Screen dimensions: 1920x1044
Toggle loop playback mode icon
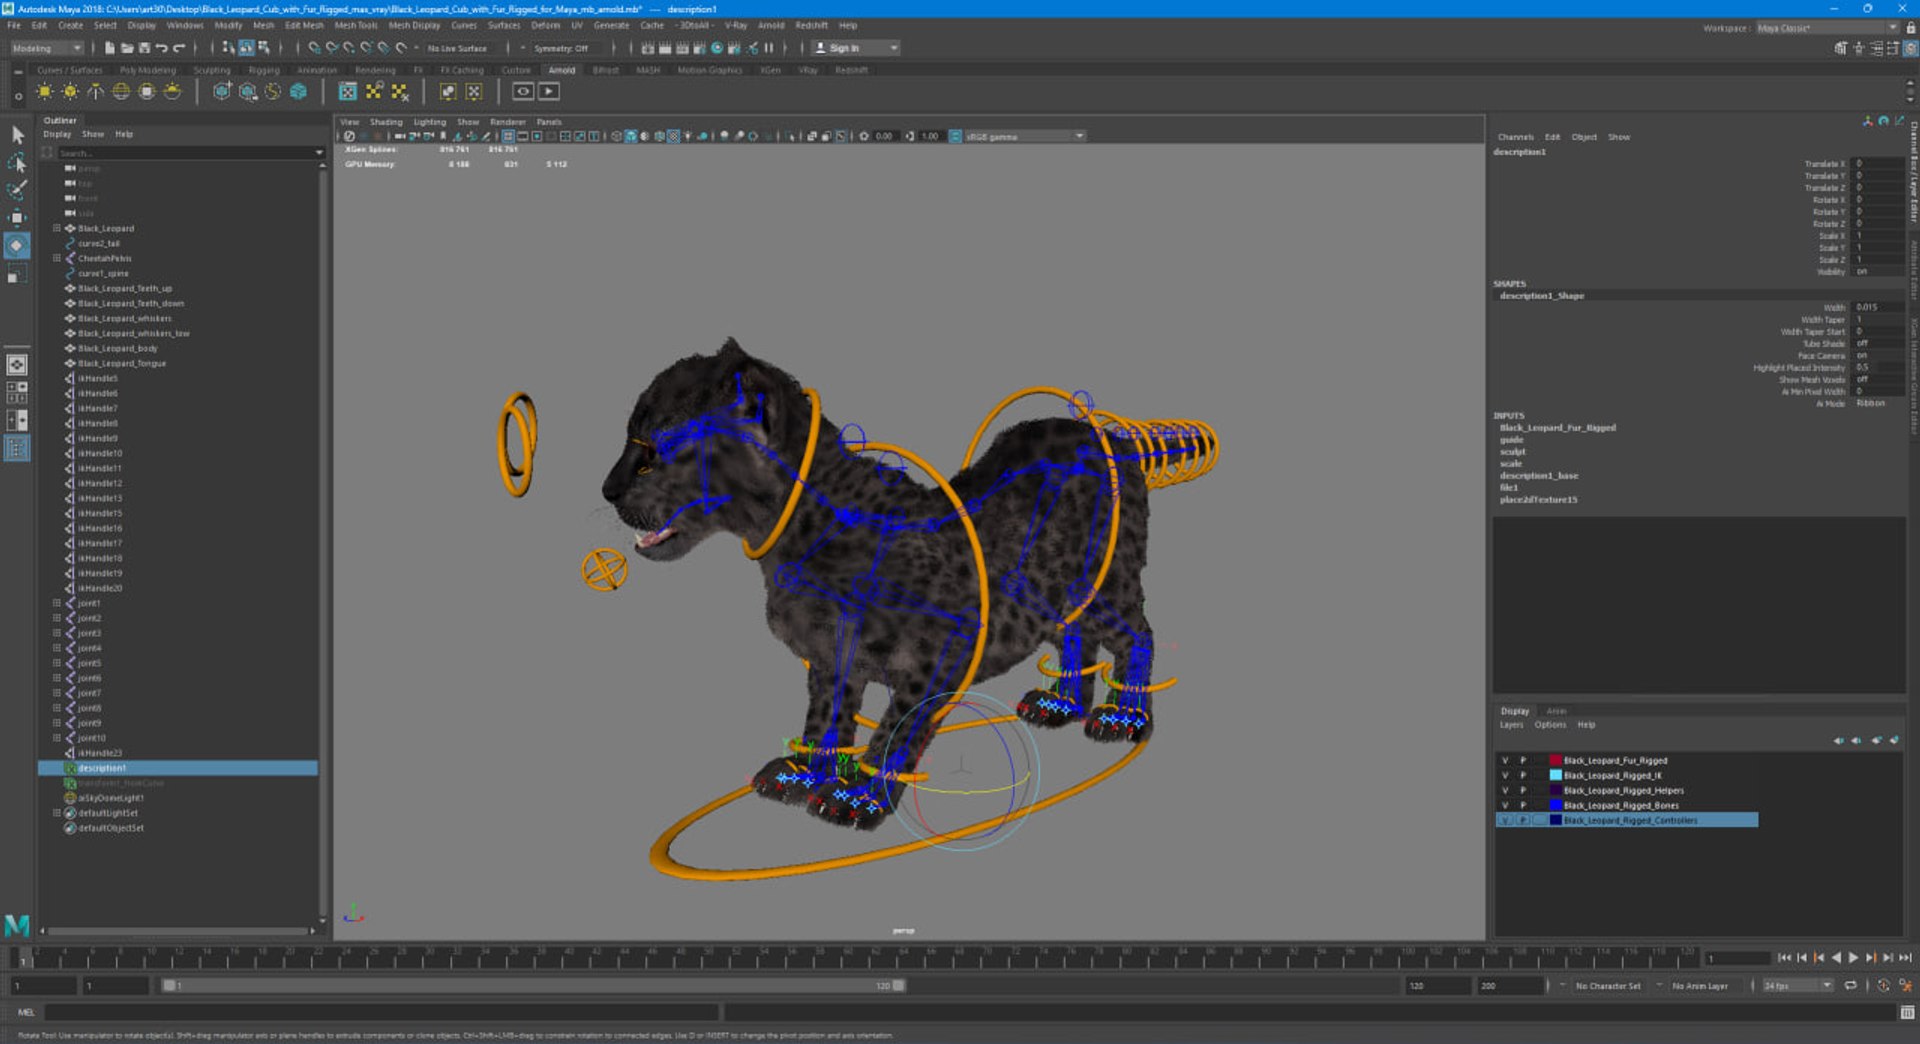(1850, 986)
